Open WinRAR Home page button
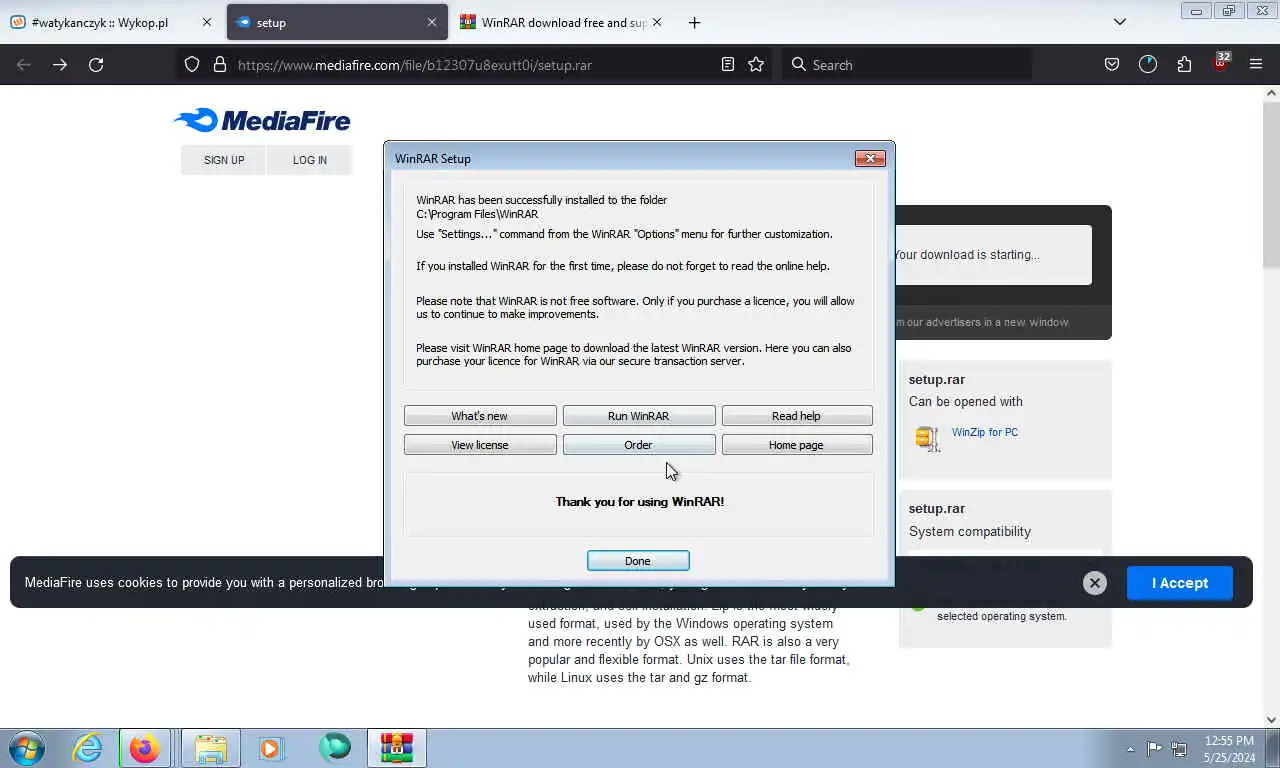This screenshot has height=768, width=1280. (796, 445)
